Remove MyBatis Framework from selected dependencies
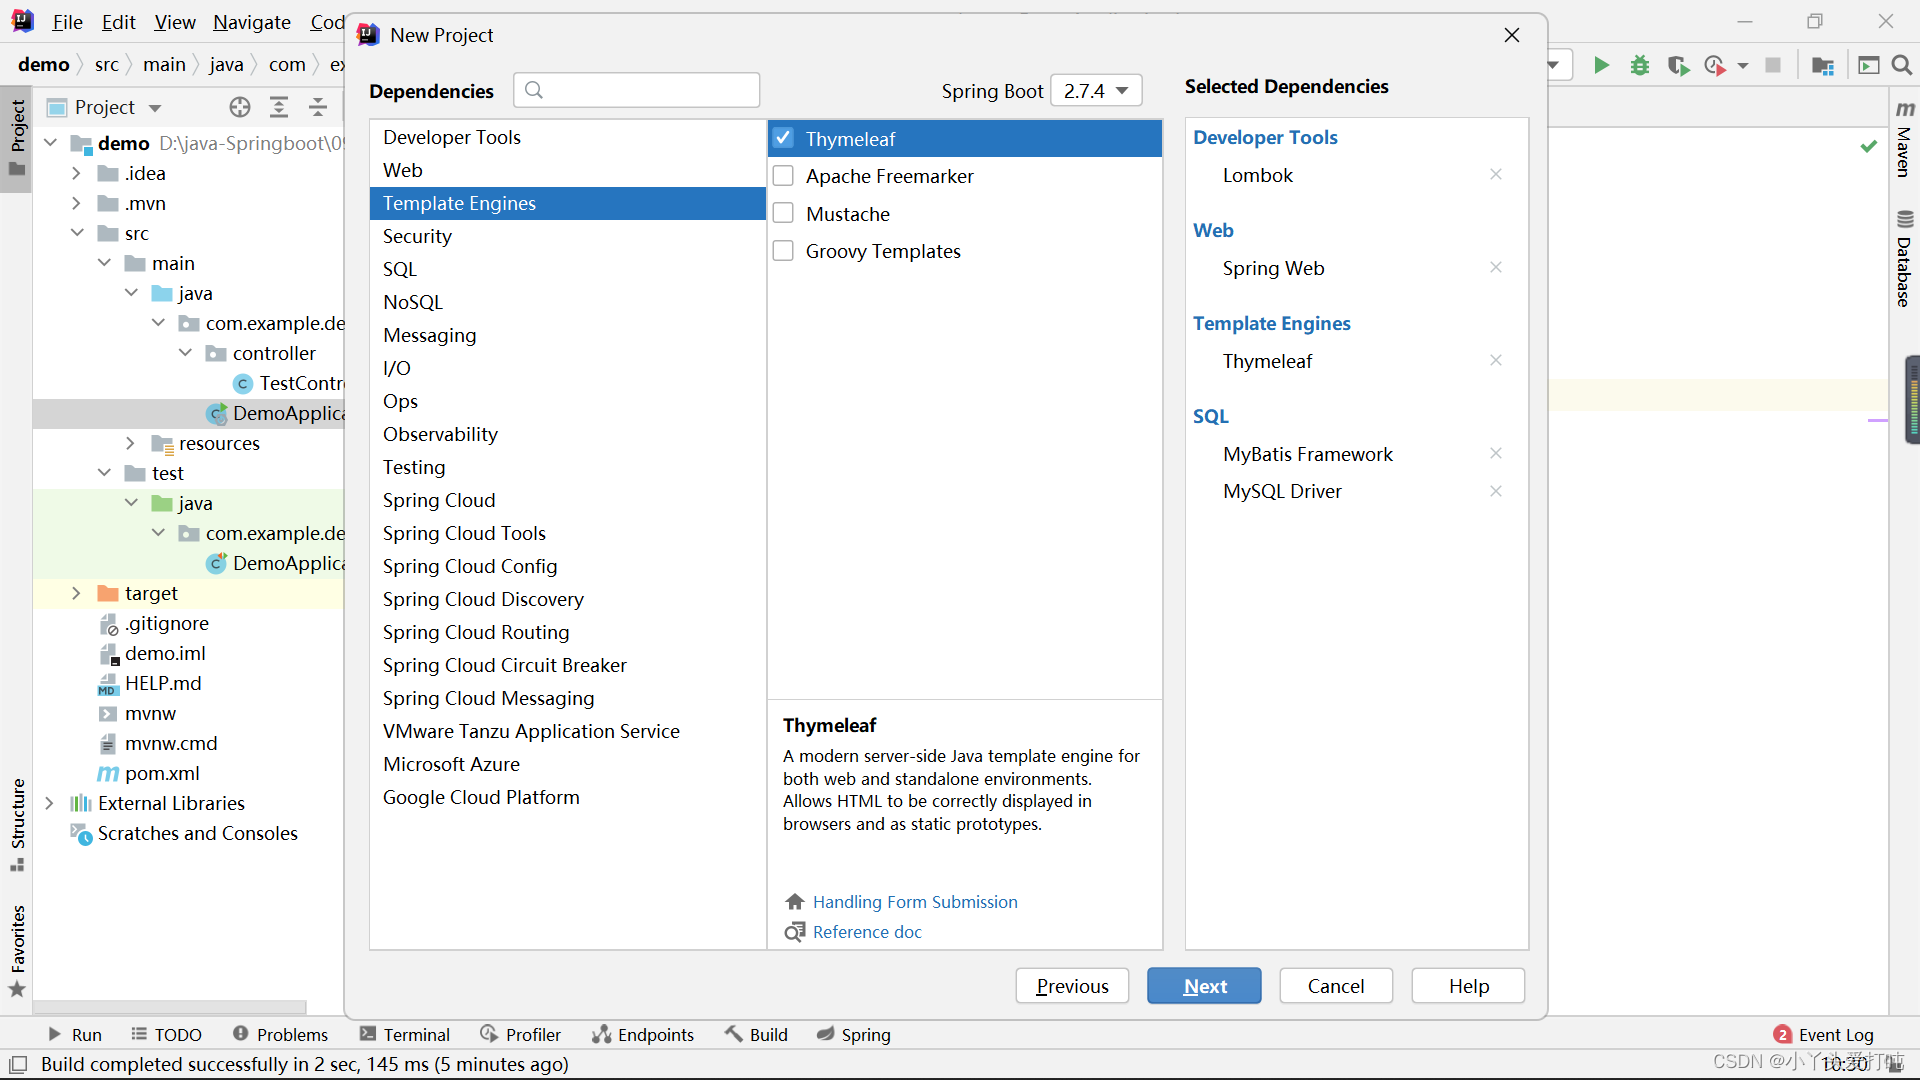 (1496, 453)
